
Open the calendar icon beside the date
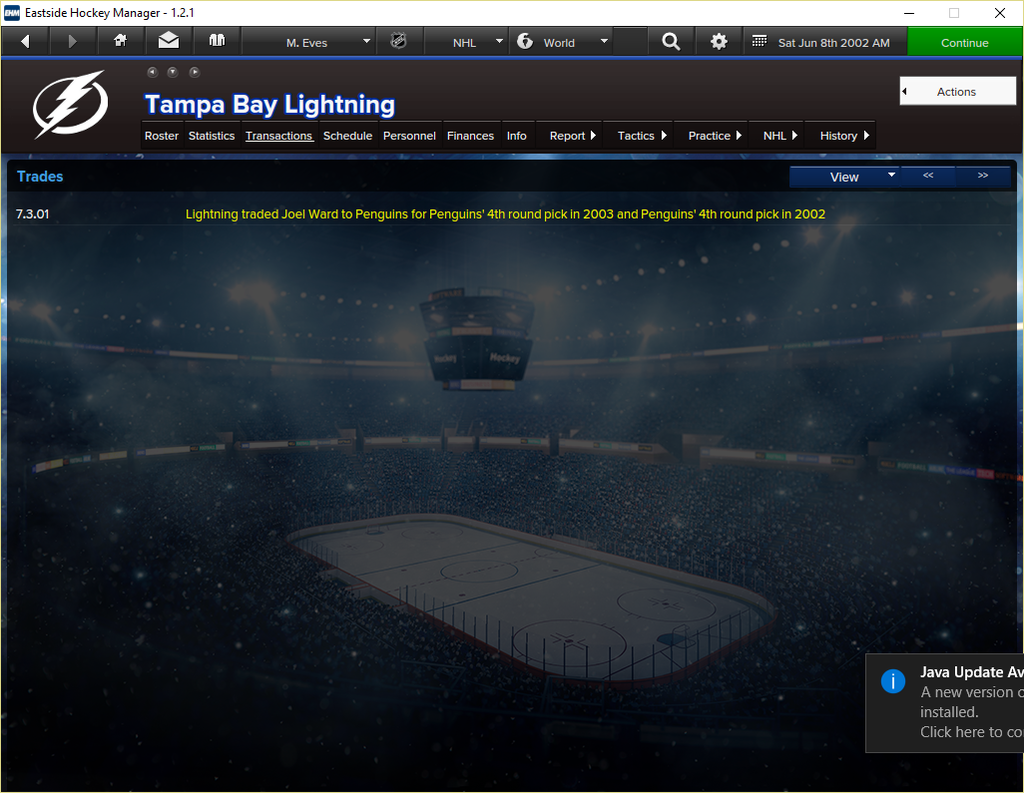click(759, 42)
